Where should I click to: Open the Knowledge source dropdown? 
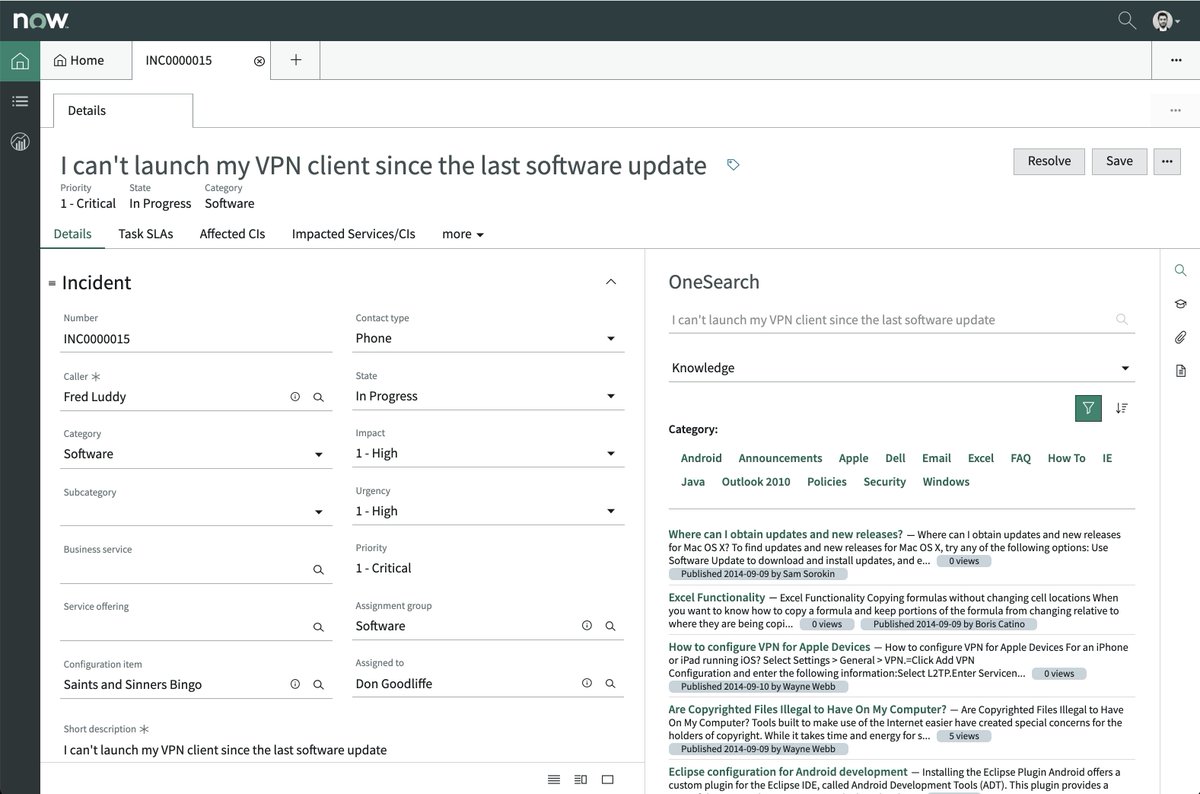tap(902, 368)
